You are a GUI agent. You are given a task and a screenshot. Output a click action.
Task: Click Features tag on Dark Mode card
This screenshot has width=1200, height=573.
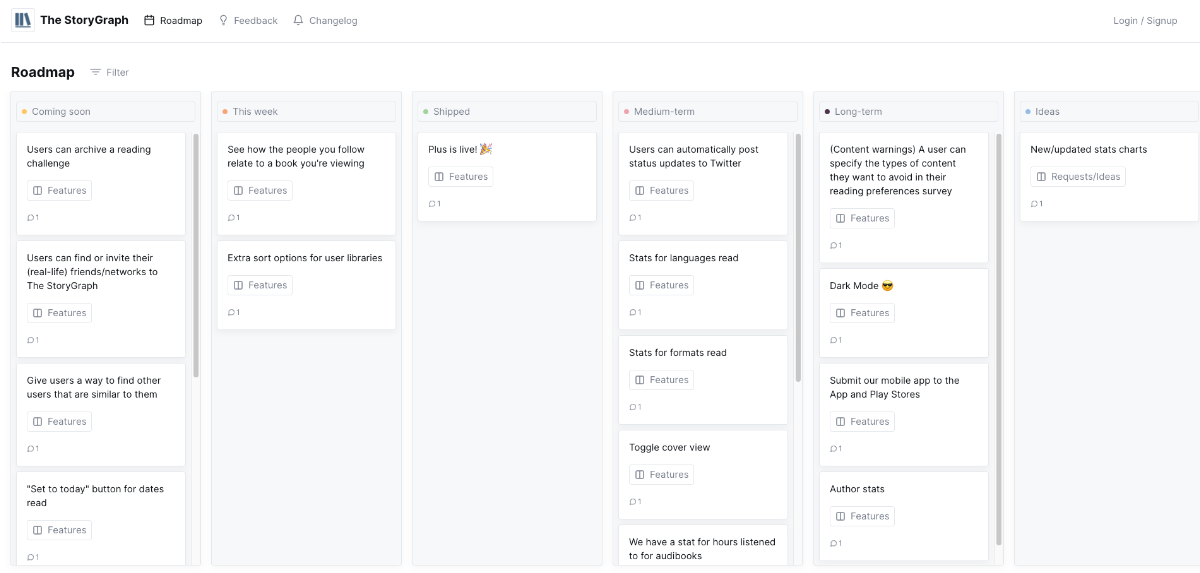(x=863, y=313)
